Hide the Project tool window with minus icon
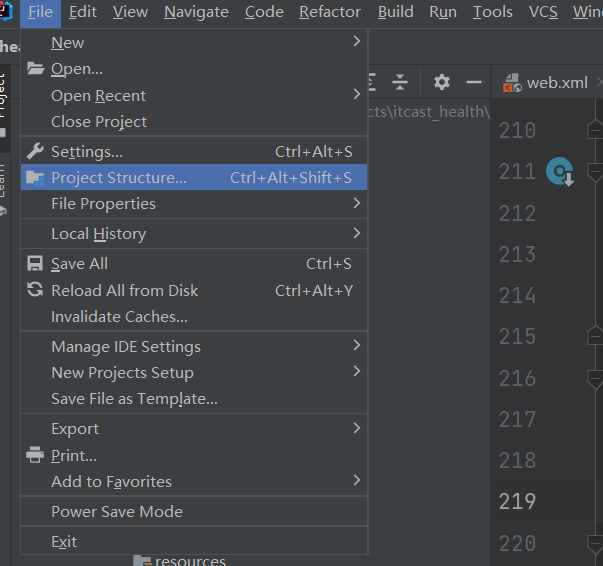The width and height of the screenshot is (603, 566). (474, 82)
